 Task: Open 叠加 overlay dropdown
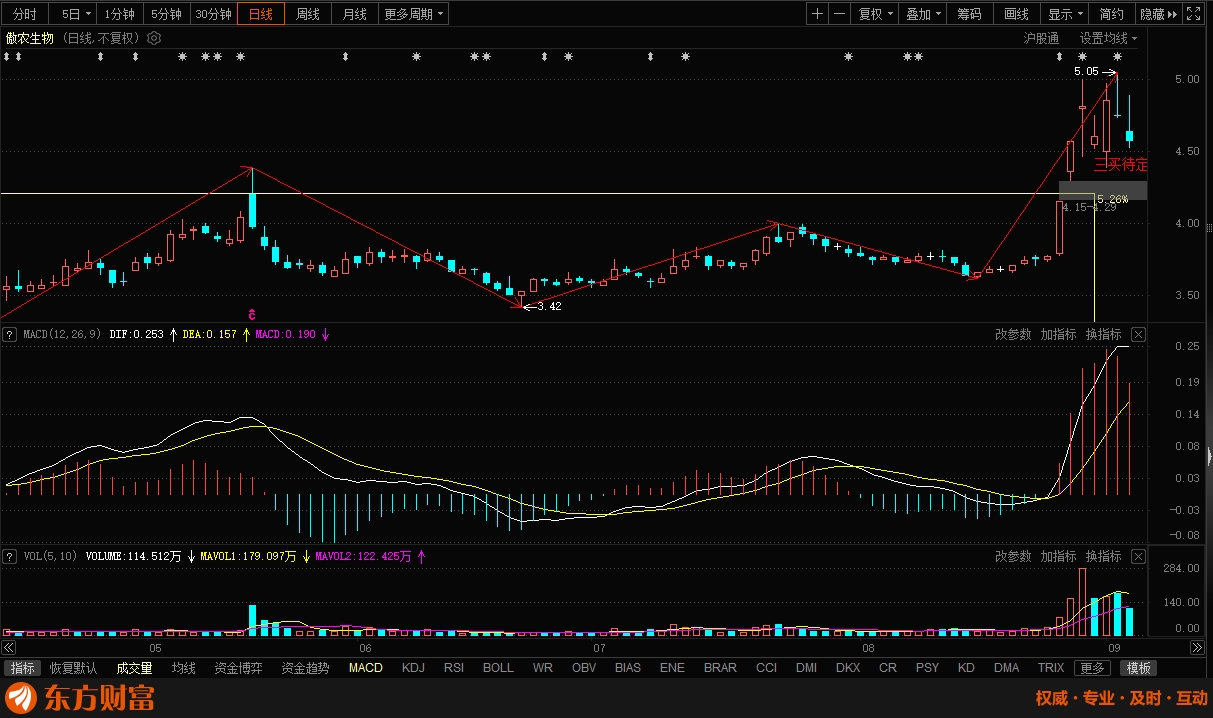pos(923,14)
